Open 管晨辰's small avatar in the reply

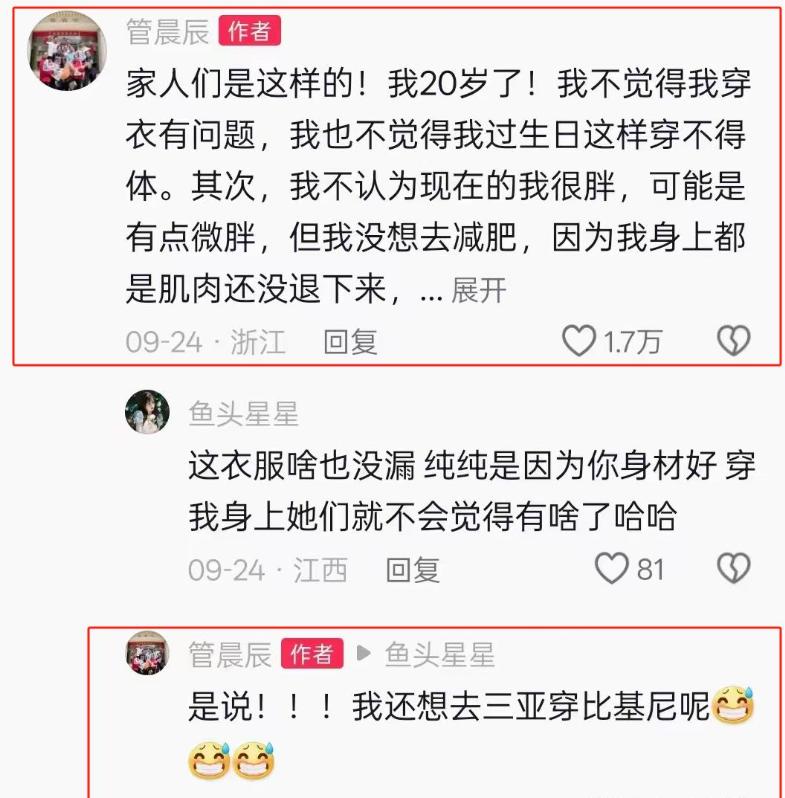pyautogui.click(x=147, y=653)
